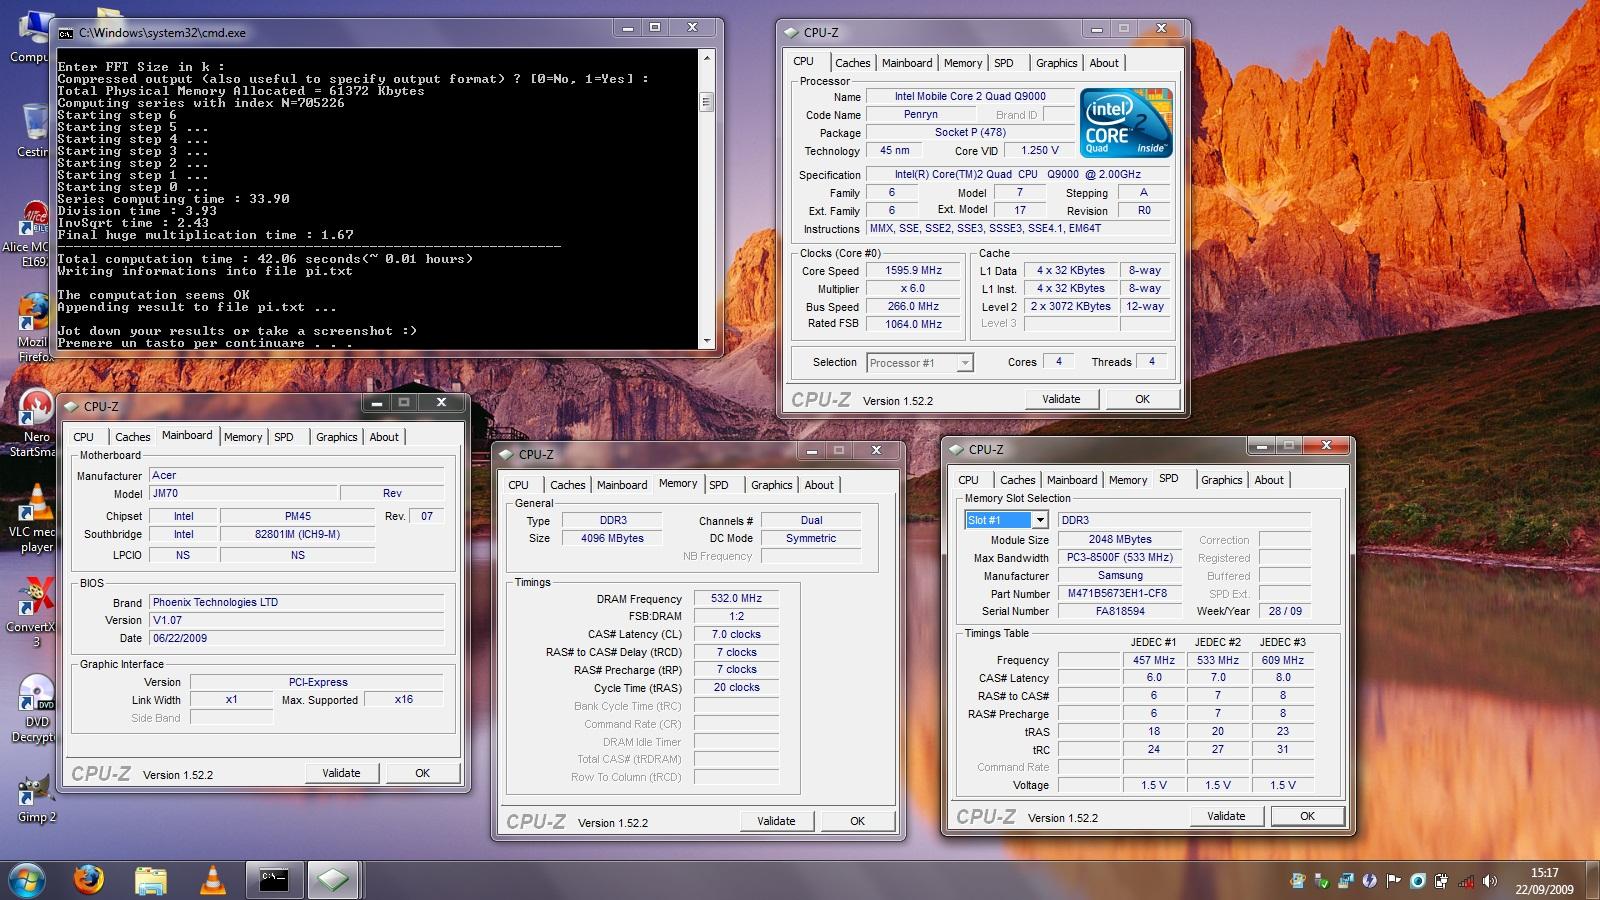Open the Mozilla Firefox desktop shortcut

pyautogui.click(x=33, y=327)
